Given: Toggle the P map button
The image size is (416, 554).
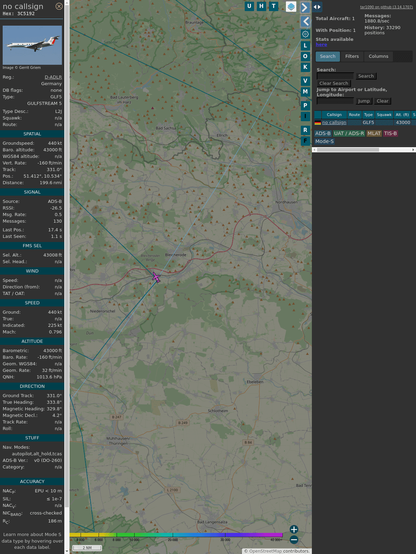Looking at the screenshot, I should 305,105.
